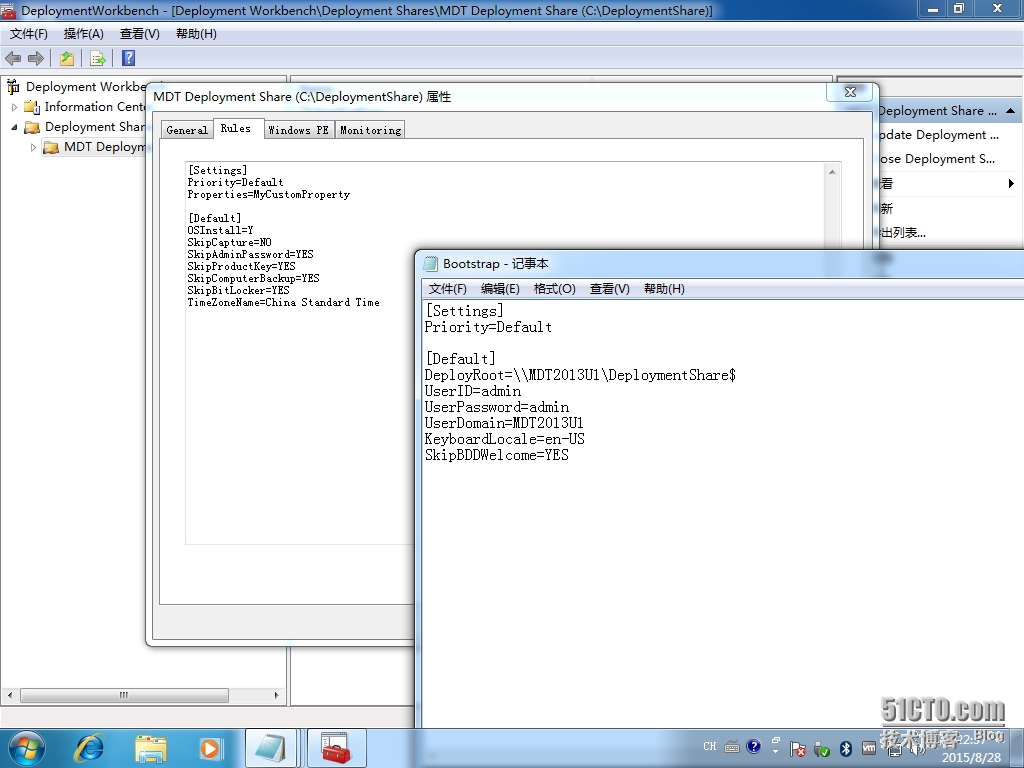The height and width of the screenshot is (768, 1024).
Task: Click the UserID=admin line in Notepad
Action: click(473, 391)
